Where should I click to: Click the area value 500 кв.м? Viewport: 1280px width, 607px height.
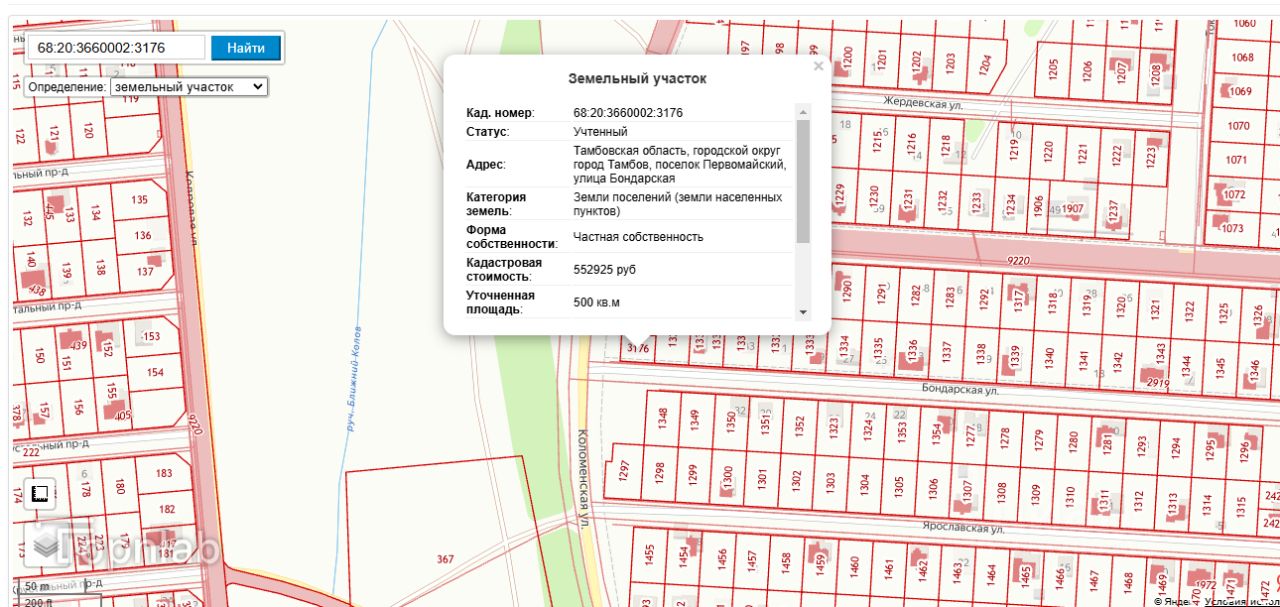pos(597,302)
